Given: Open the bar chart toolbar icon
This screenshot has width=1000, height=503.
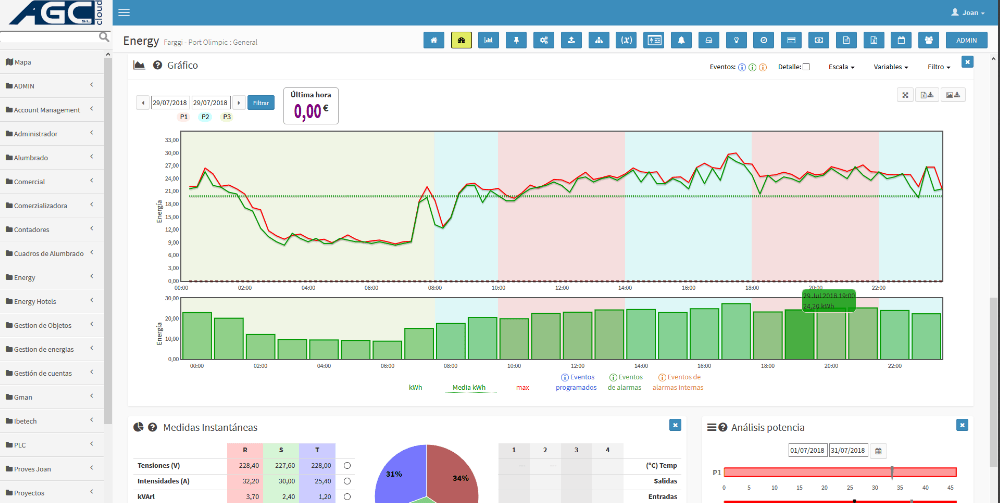Looking at the screenshot, I should (489, 40).
